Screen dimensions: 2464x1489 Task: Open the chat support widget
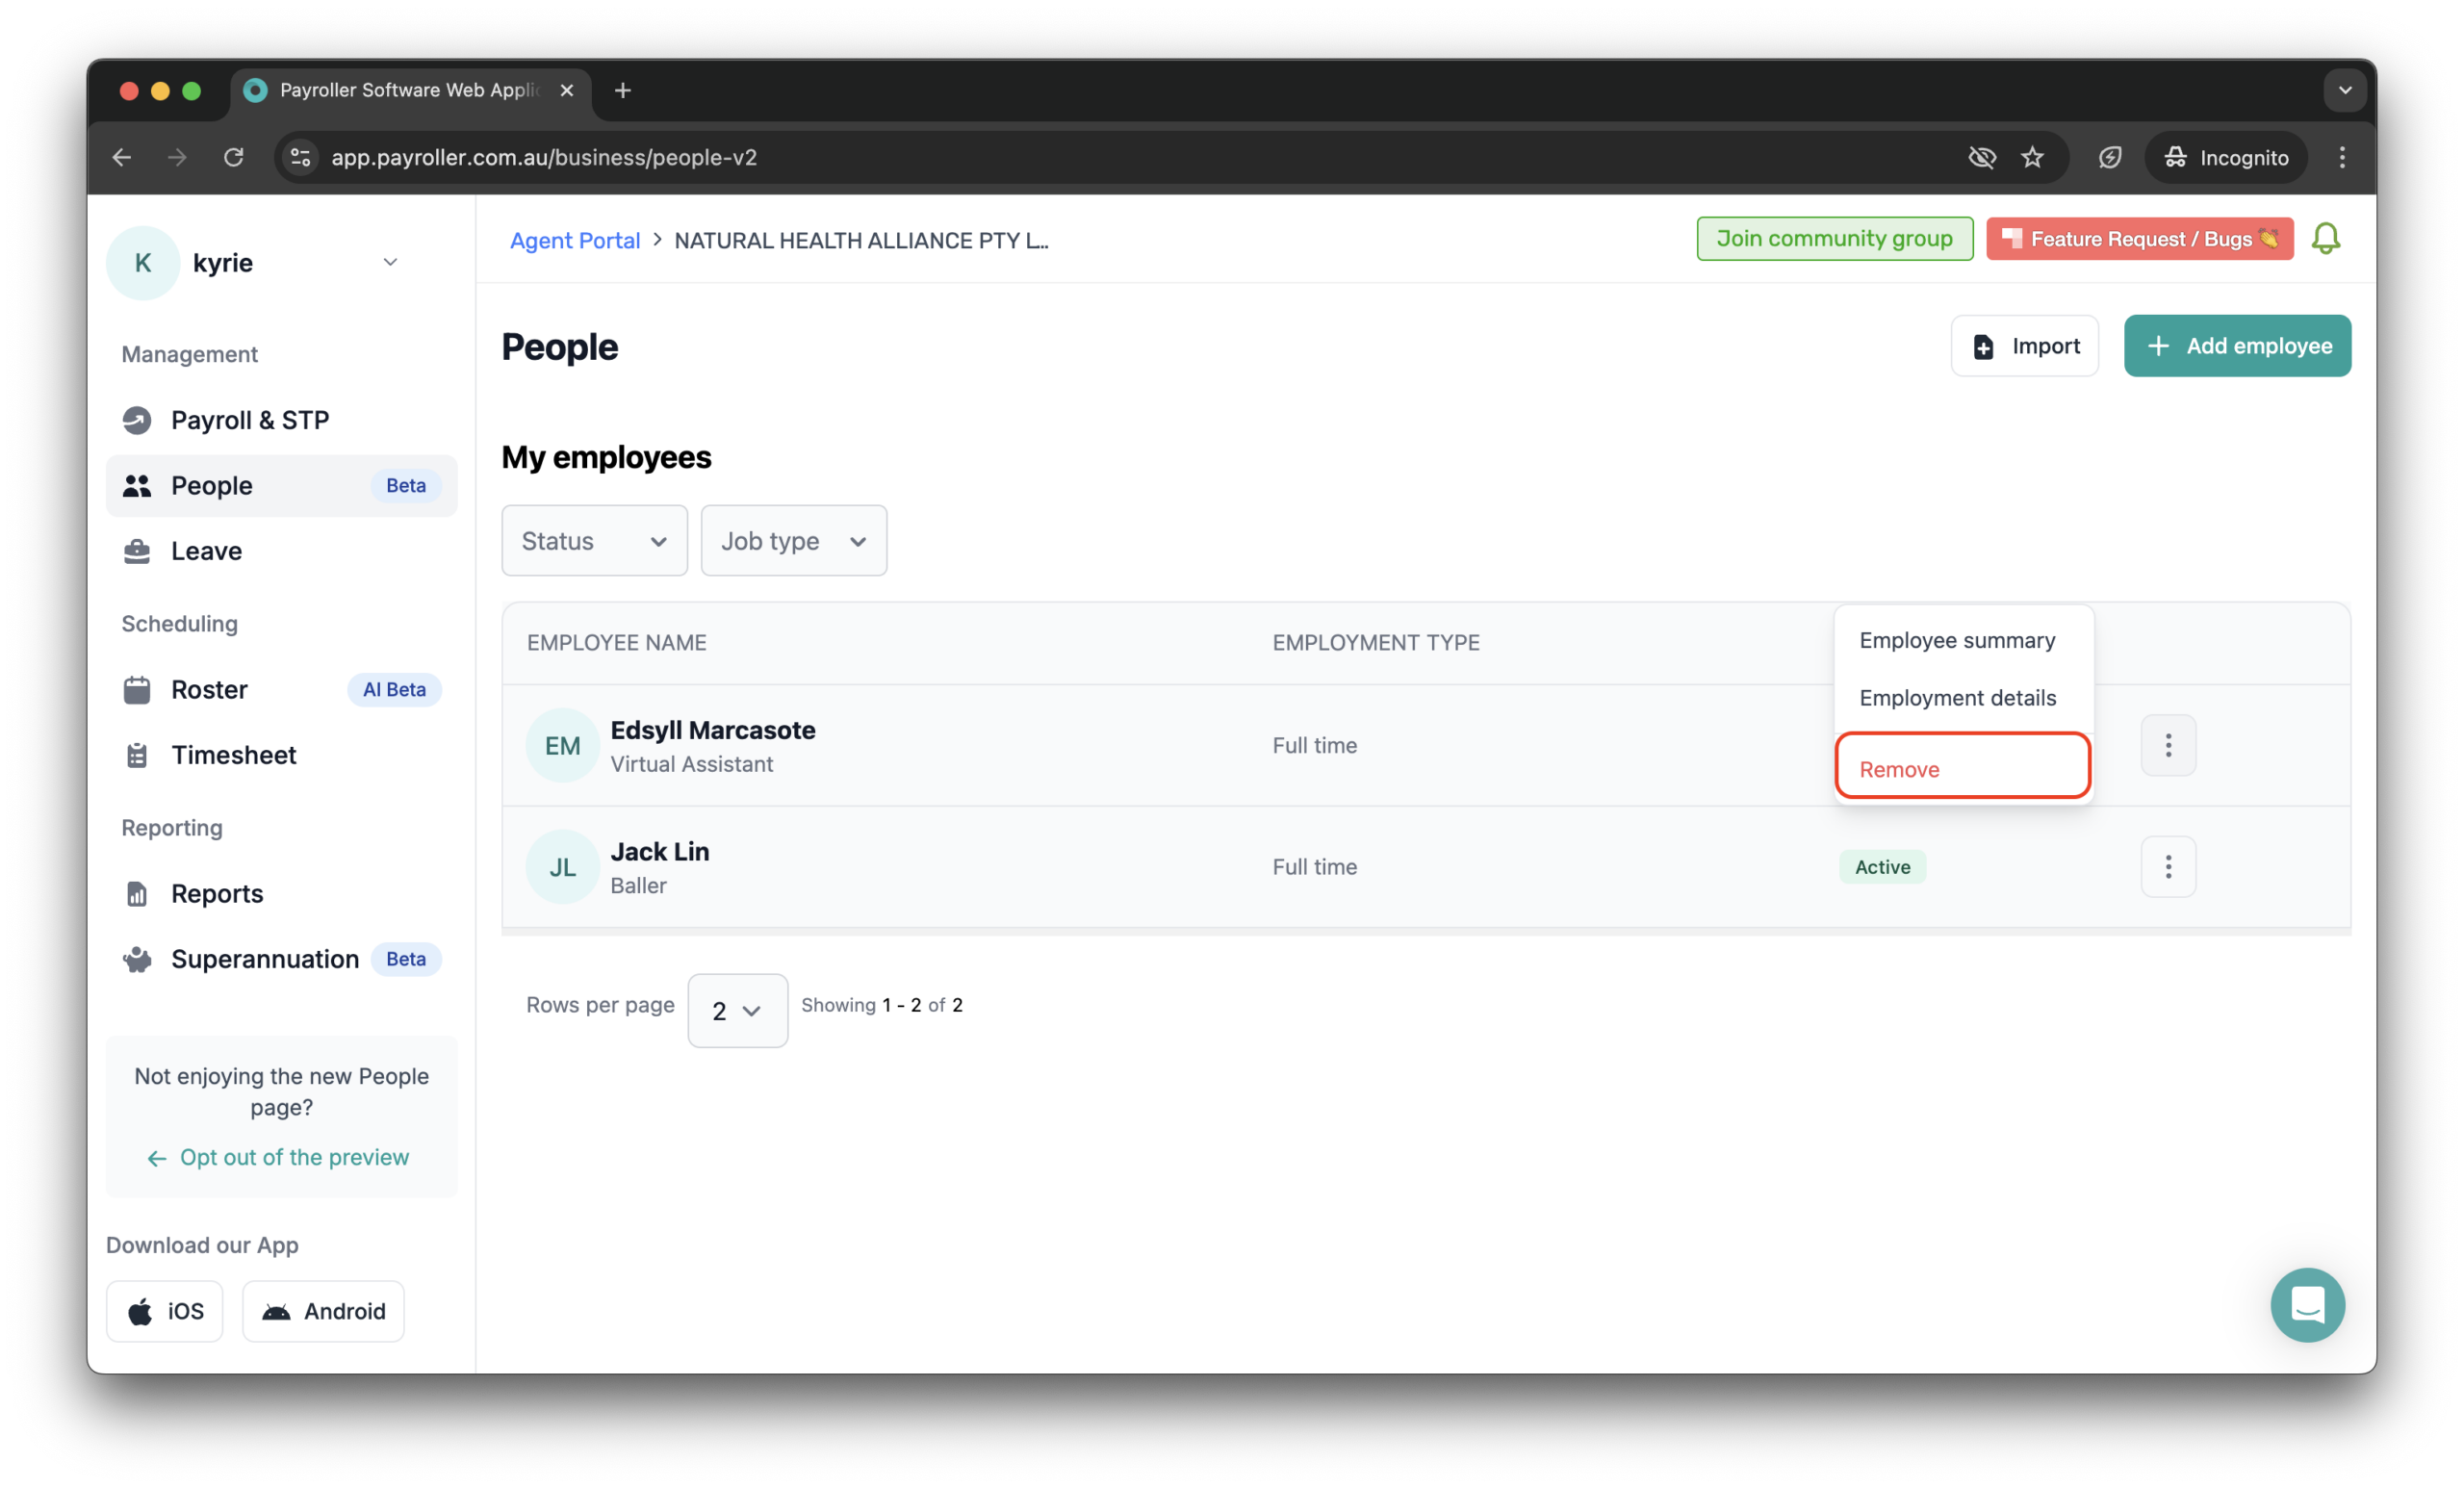[2307, 1305]
